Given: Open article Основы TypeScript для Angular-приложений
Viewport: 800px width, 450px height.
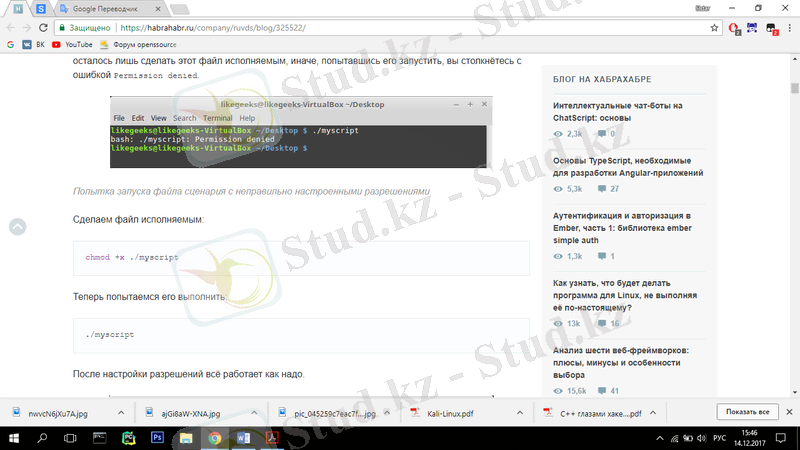Looking at the screenshot, I should click(628, 167).
